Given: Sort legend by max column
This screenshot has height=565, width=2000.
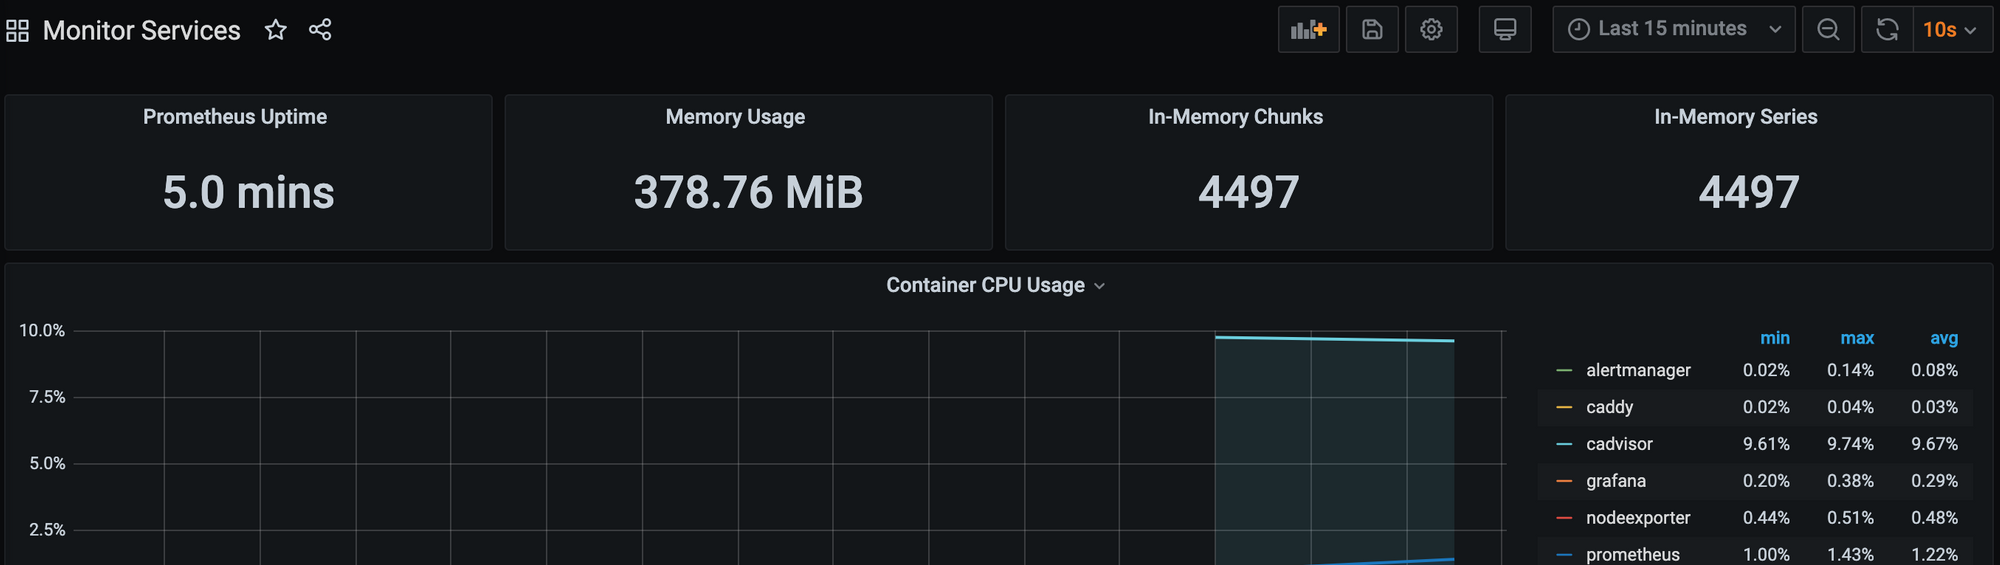Looking at the screenshot, I should pos(1857,338).
